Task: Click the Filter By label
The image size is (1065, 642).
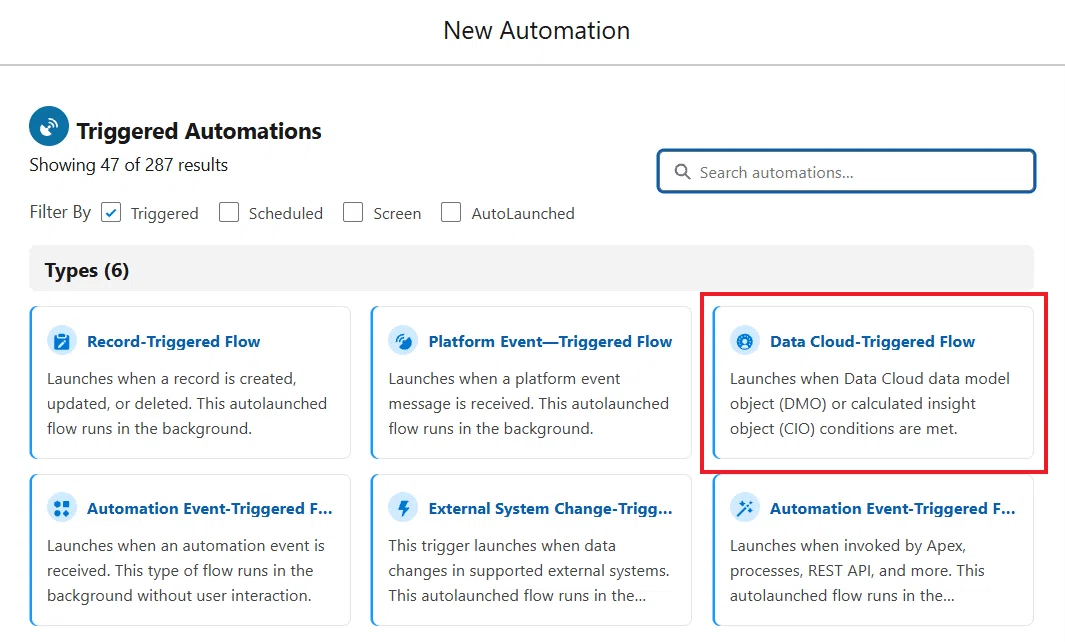Action: [60, 213]
